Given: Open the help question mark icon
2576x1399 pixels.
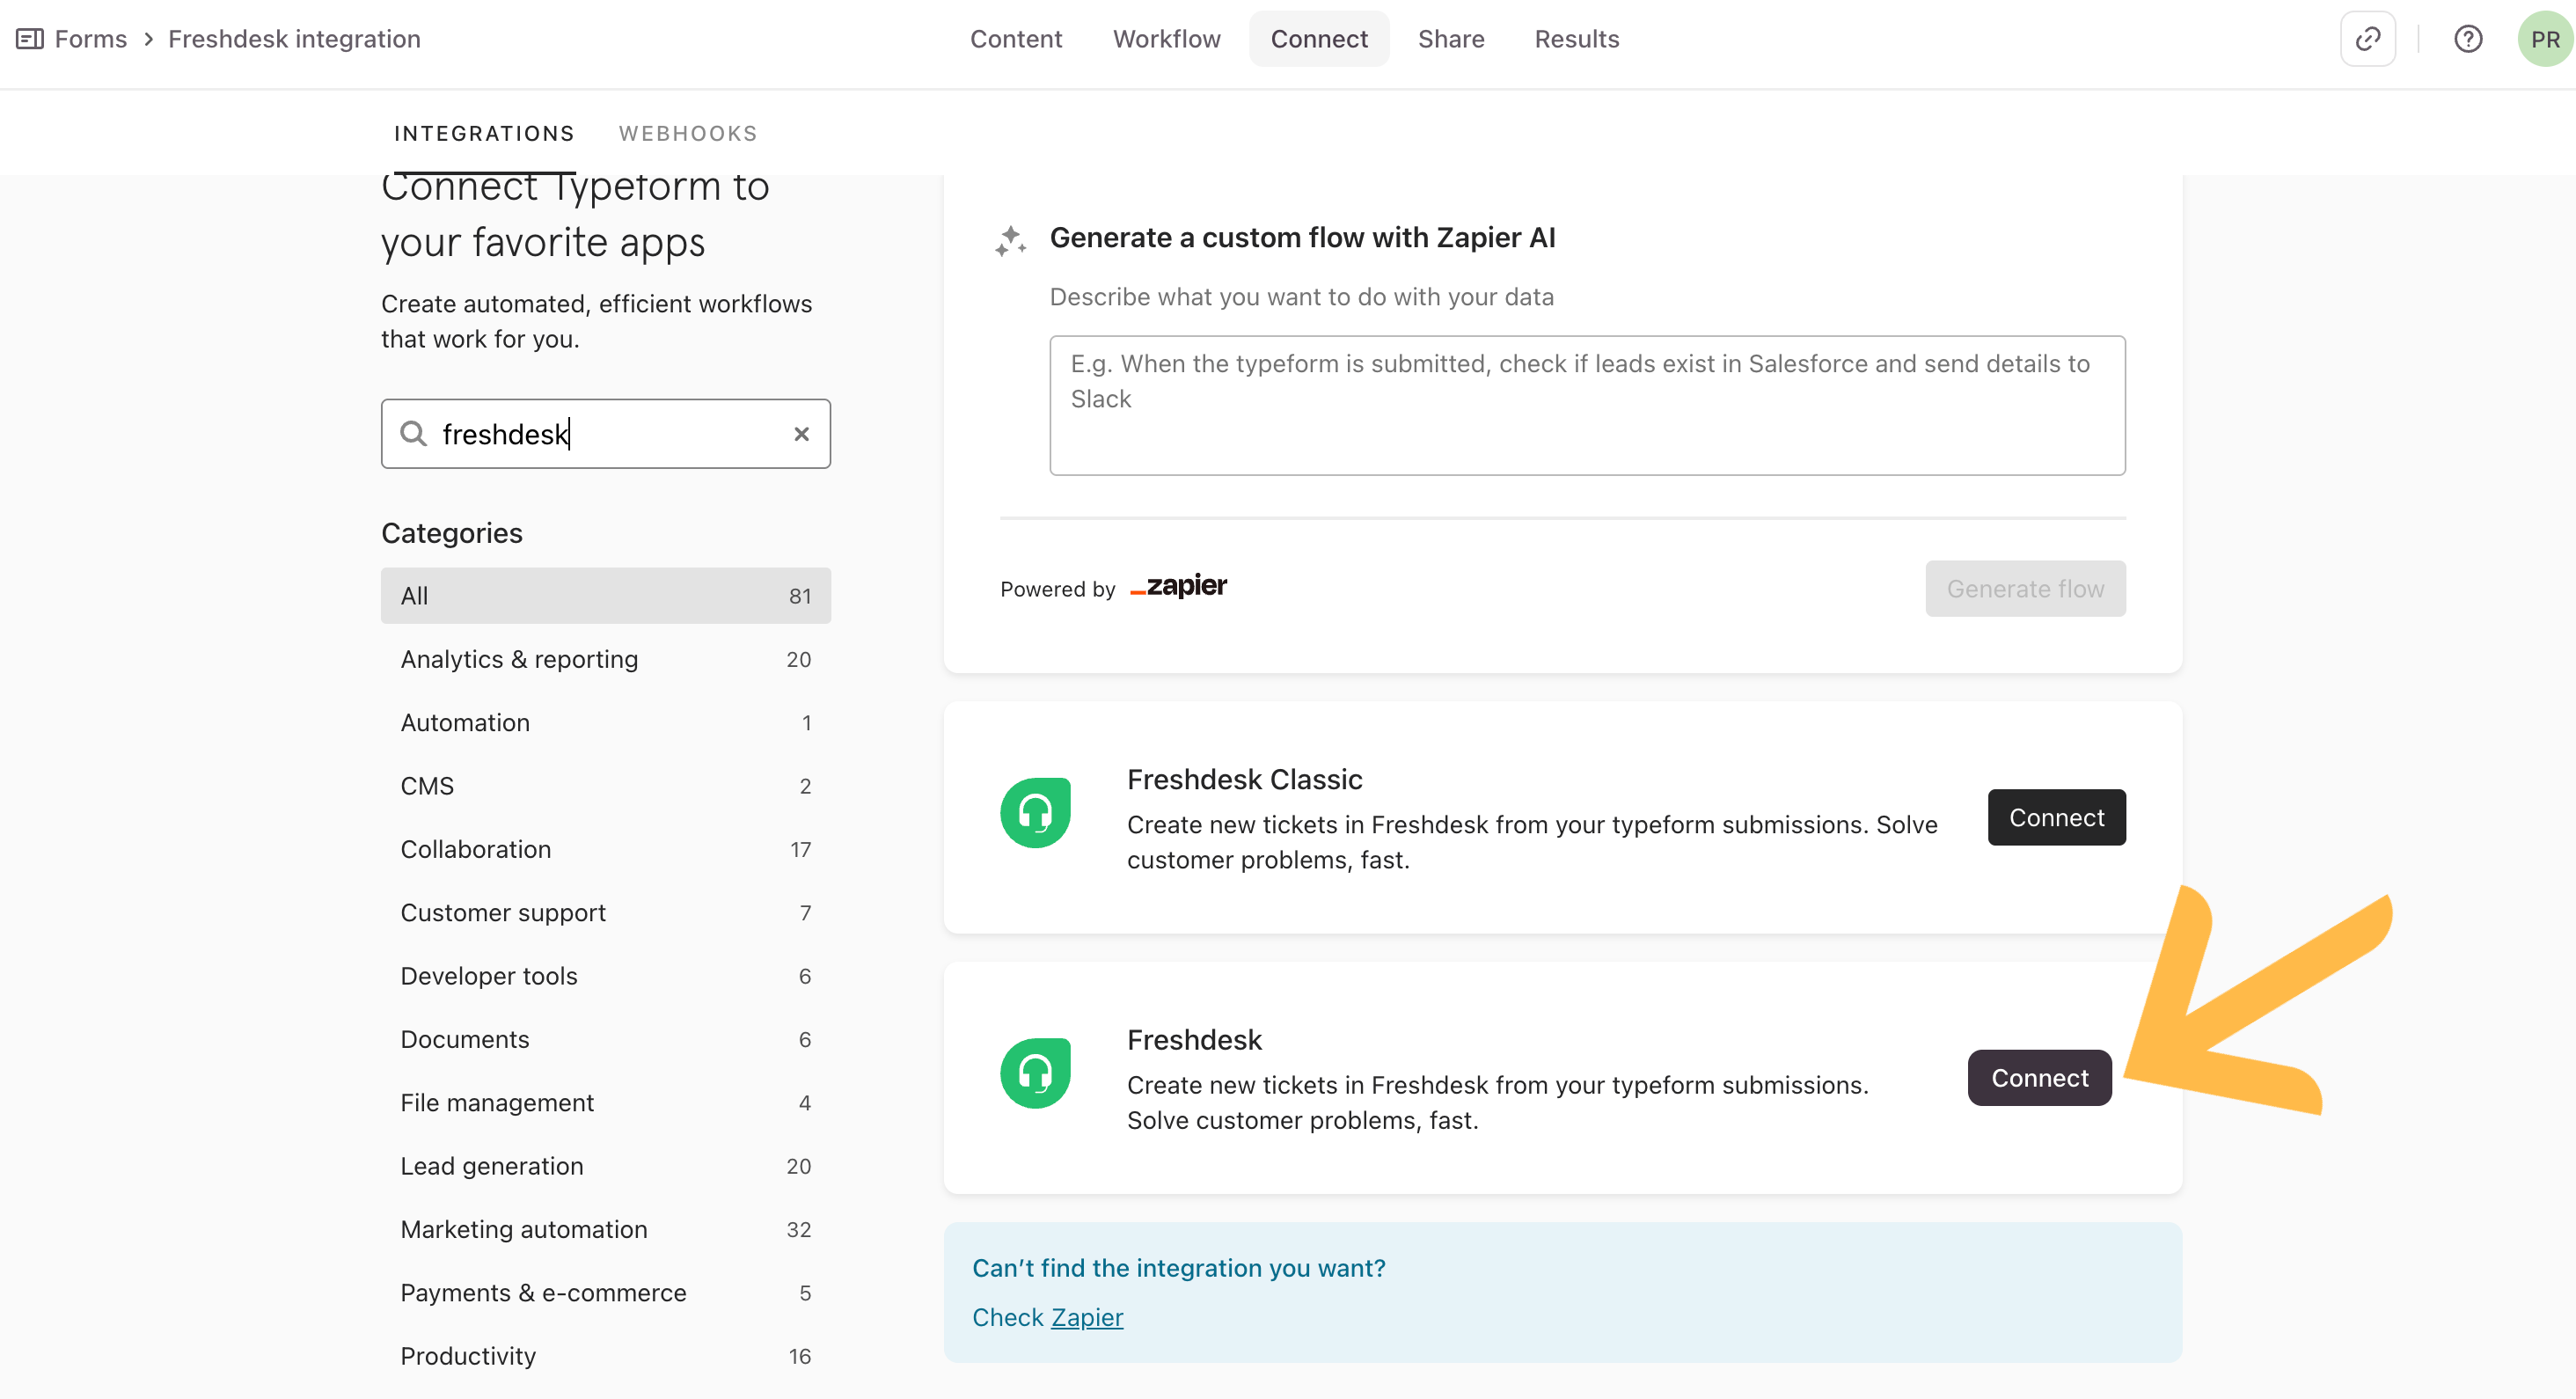Looking at the screenshot, I should coord(2468,38).
